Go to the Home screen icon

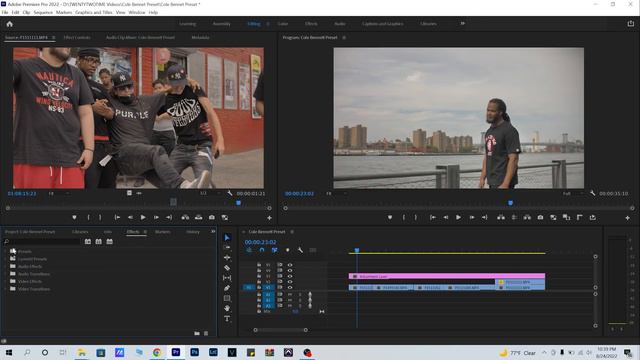9,24
